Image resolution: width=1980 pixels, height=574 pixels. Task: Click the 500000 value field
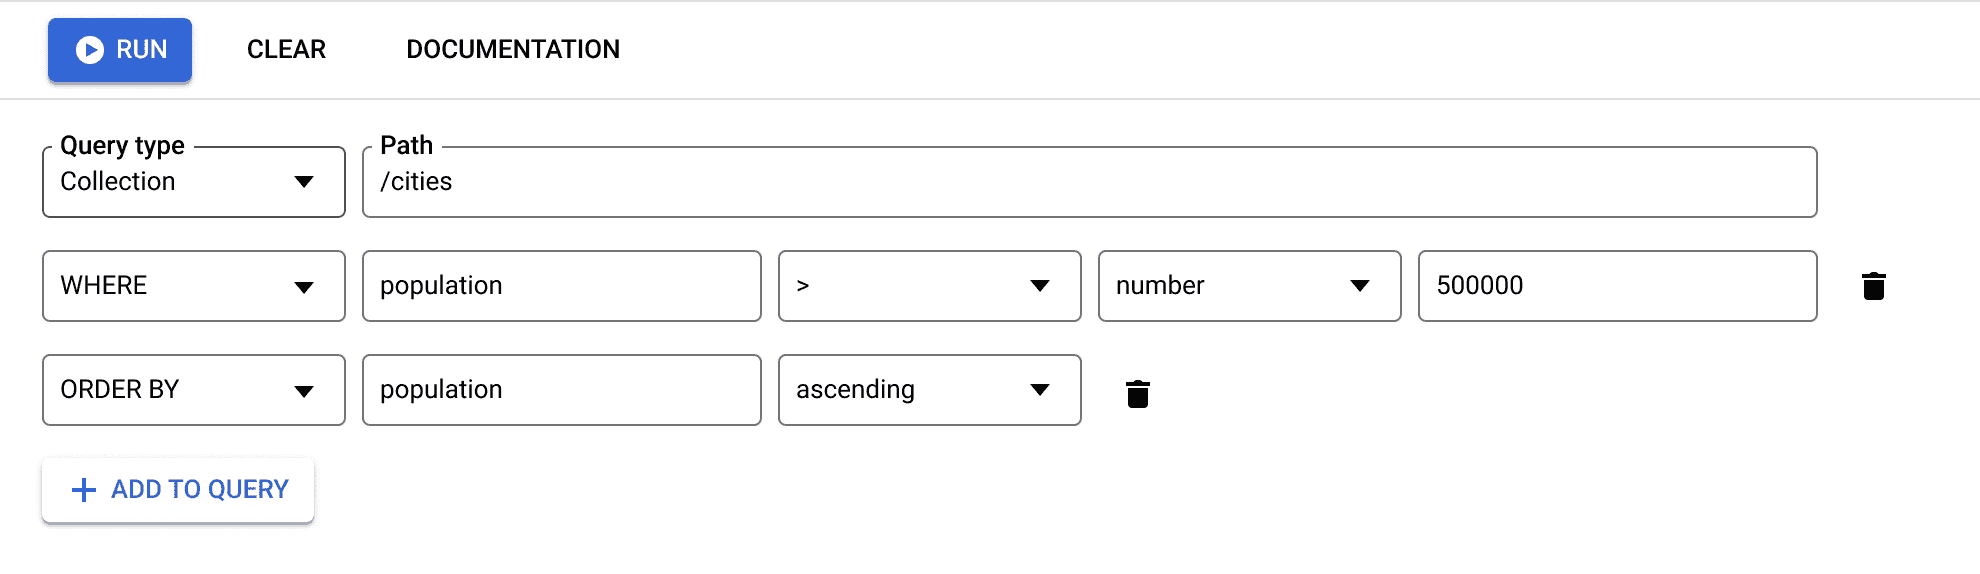(1617, 286)
